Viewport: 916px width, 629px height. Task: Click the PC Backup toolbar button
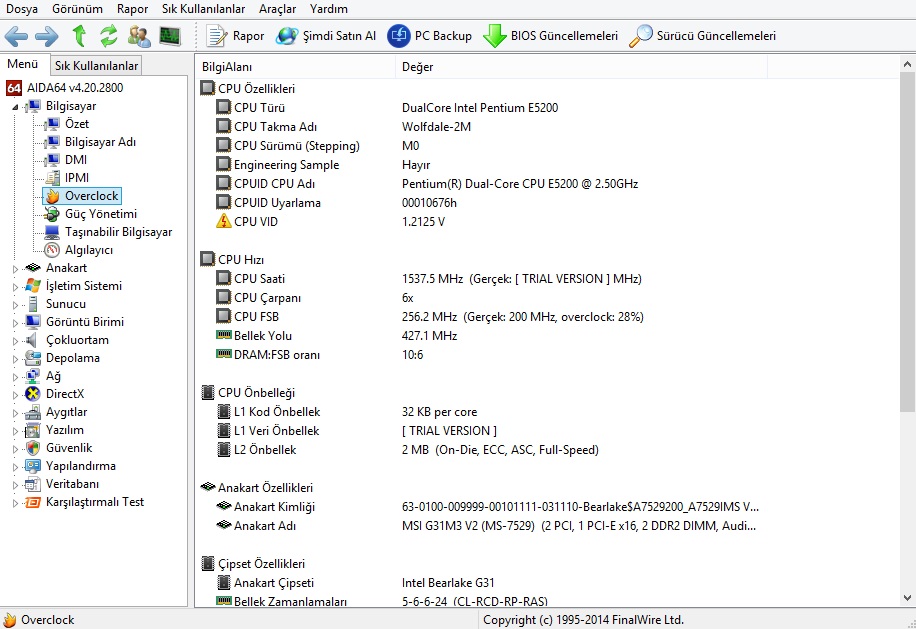pos(429,36)
